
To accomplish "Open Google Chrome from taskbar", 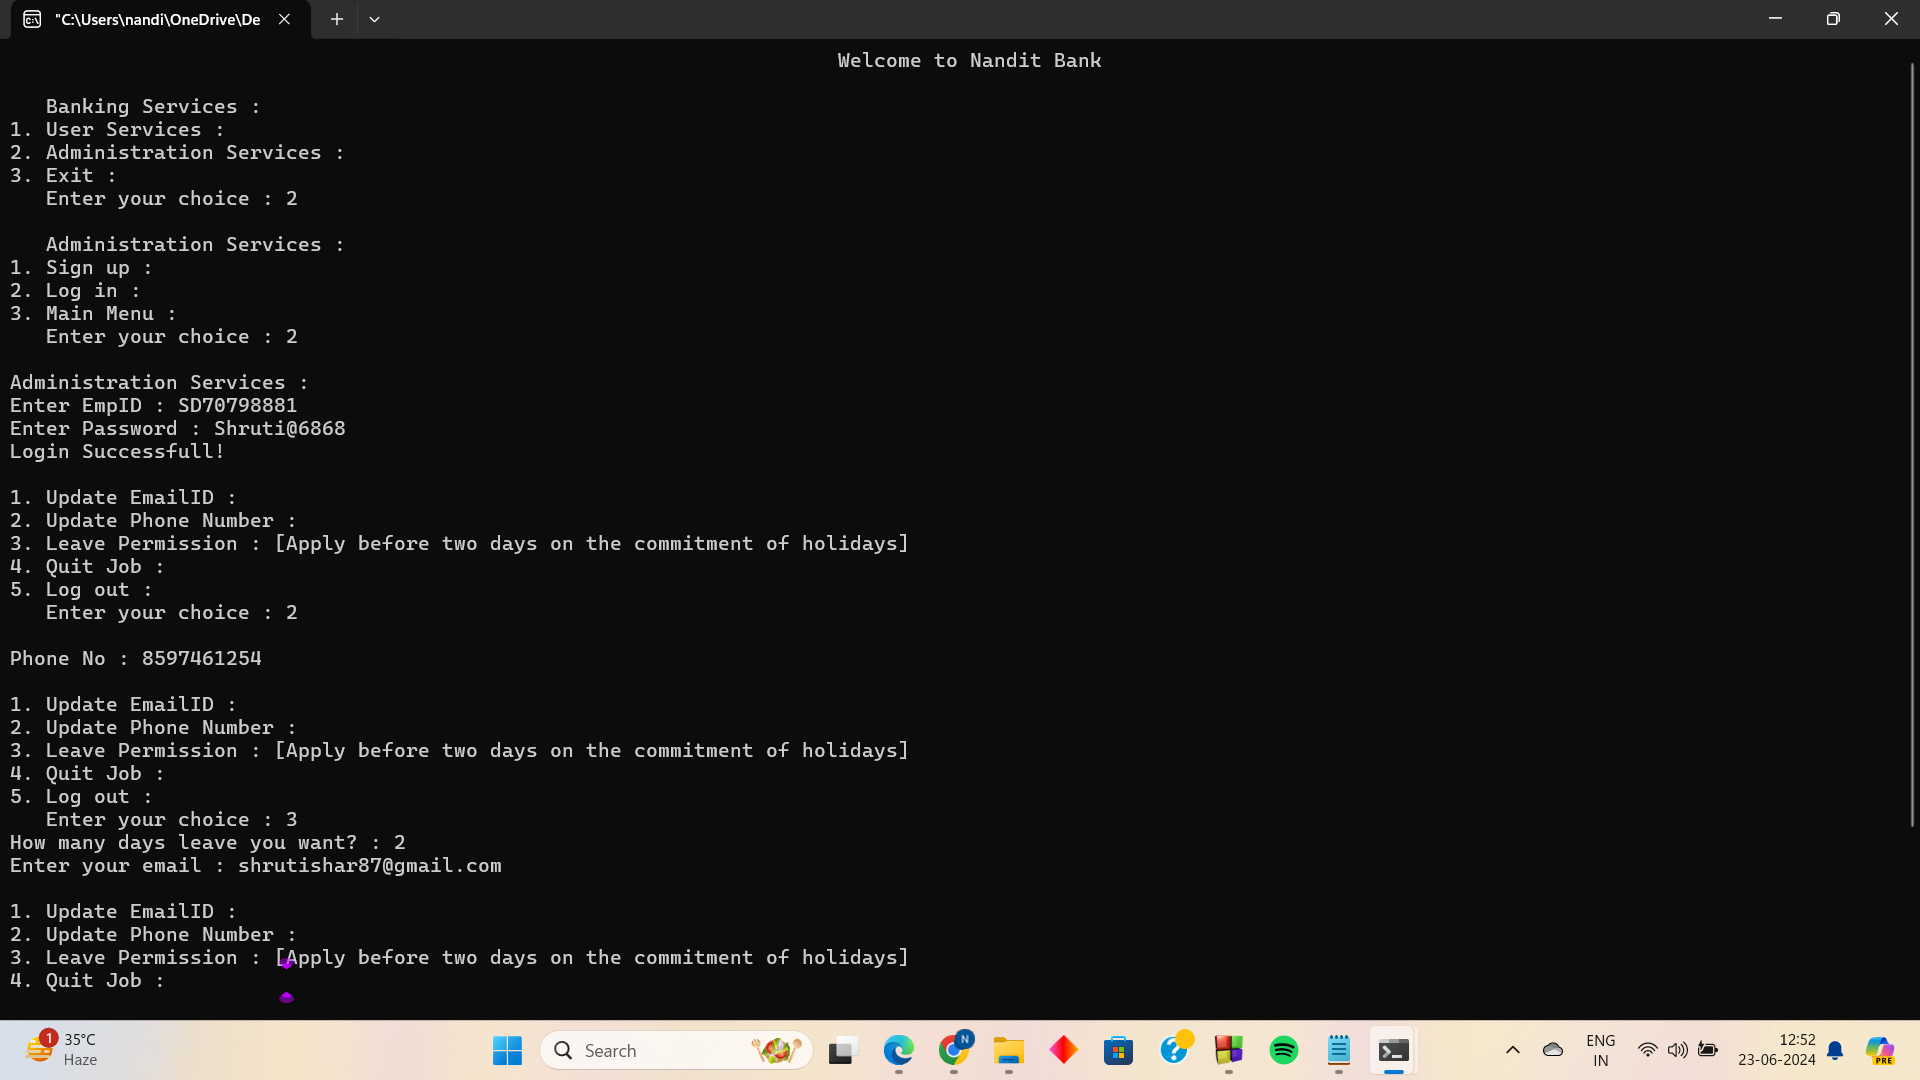I will click(x=954, y=1050).
